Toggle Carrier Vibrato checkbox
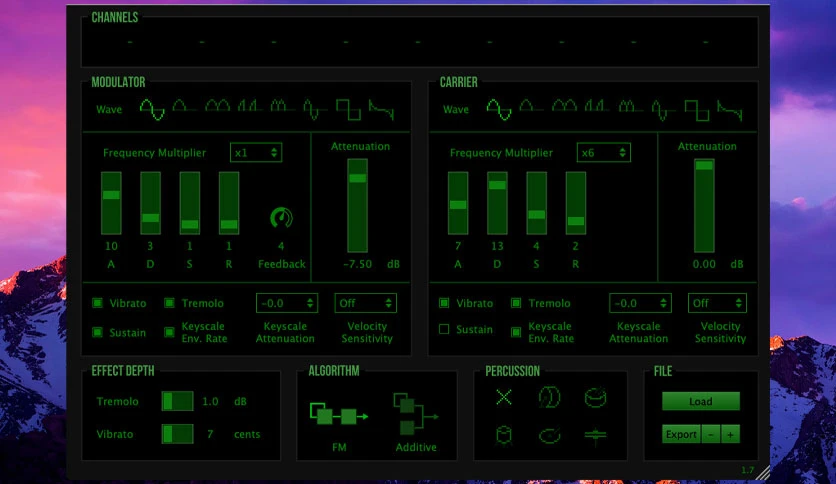Image resolution: width=836 pixels, height=484 pixels. click(444, 303)
